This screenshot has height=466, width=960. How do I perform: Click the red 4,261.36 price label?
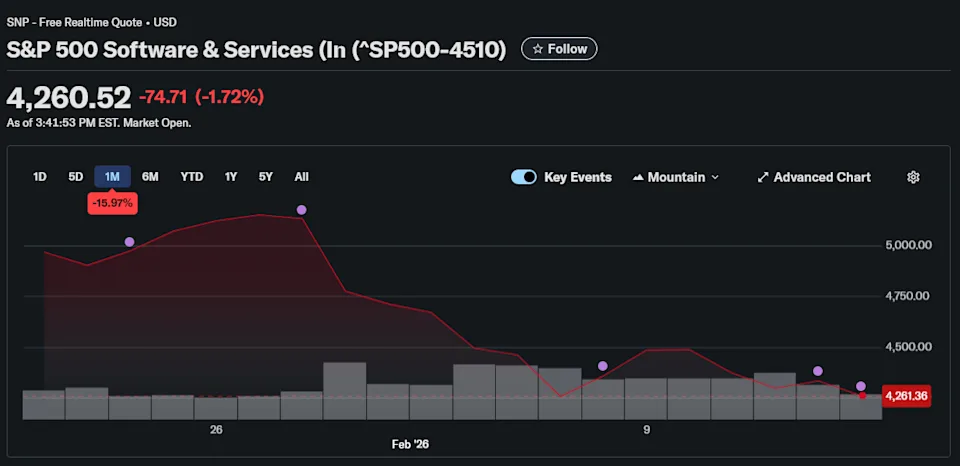pyautogui.click(x=906, y=396)
